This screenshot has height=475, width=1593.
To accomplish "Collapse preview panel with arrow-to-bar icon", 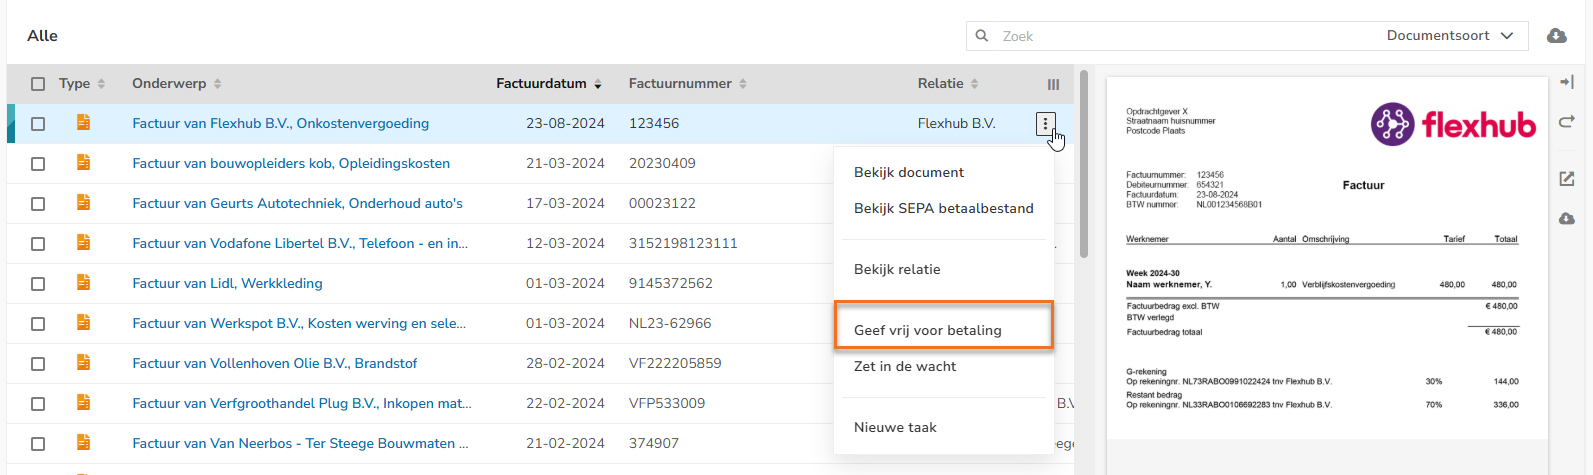I will 1567,82.
